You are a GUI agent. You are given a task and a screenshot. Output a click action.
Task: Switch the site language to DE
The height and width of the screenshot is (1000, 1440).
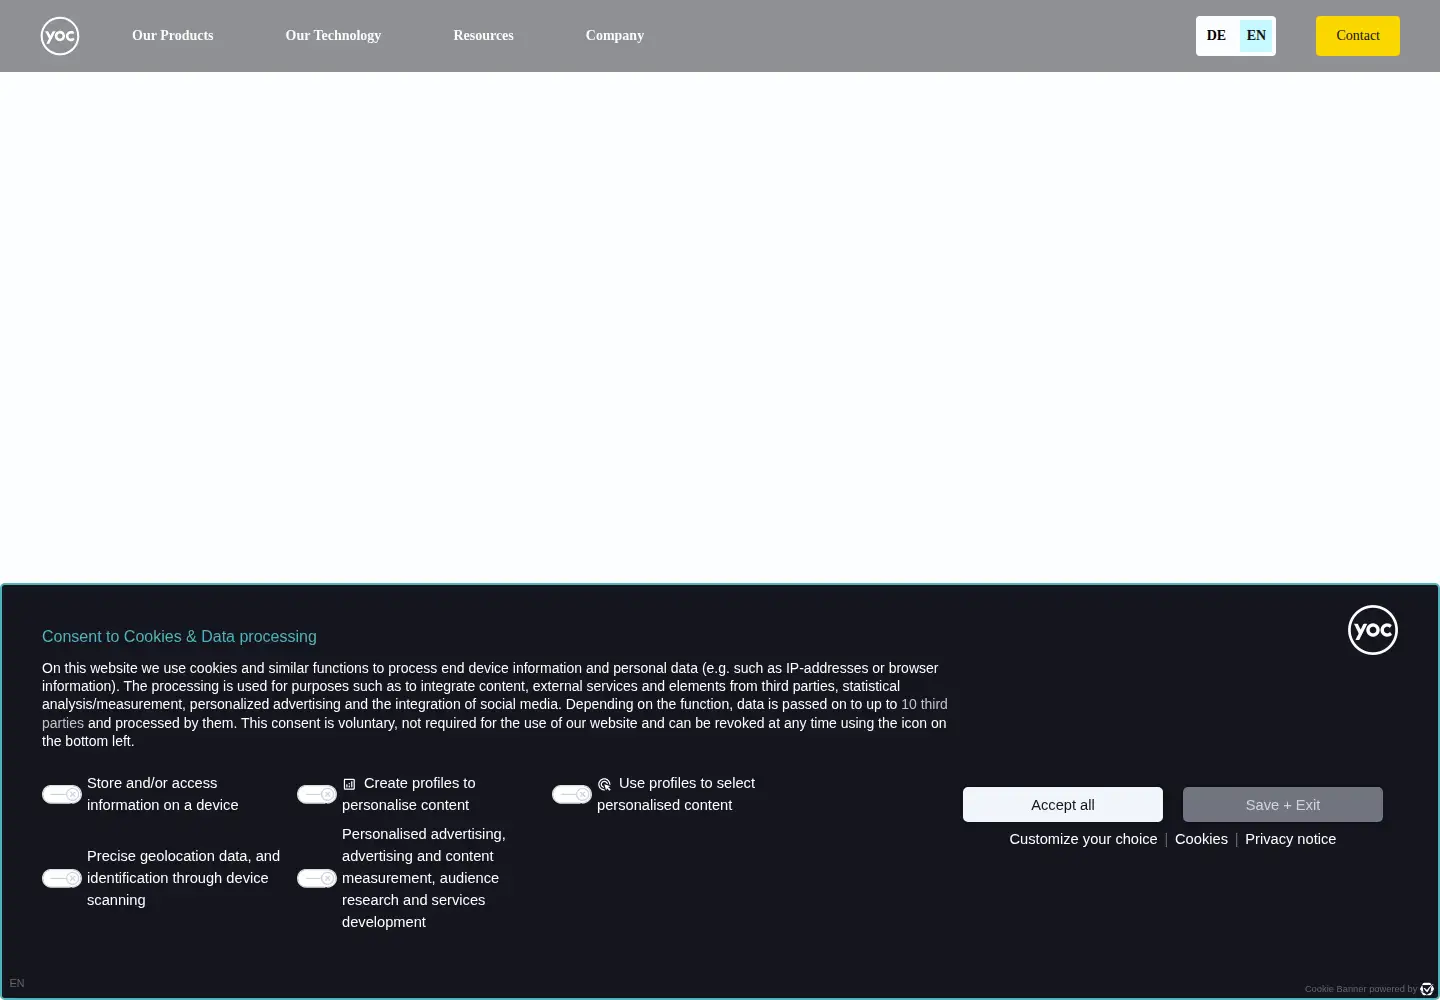(1216, 36)
